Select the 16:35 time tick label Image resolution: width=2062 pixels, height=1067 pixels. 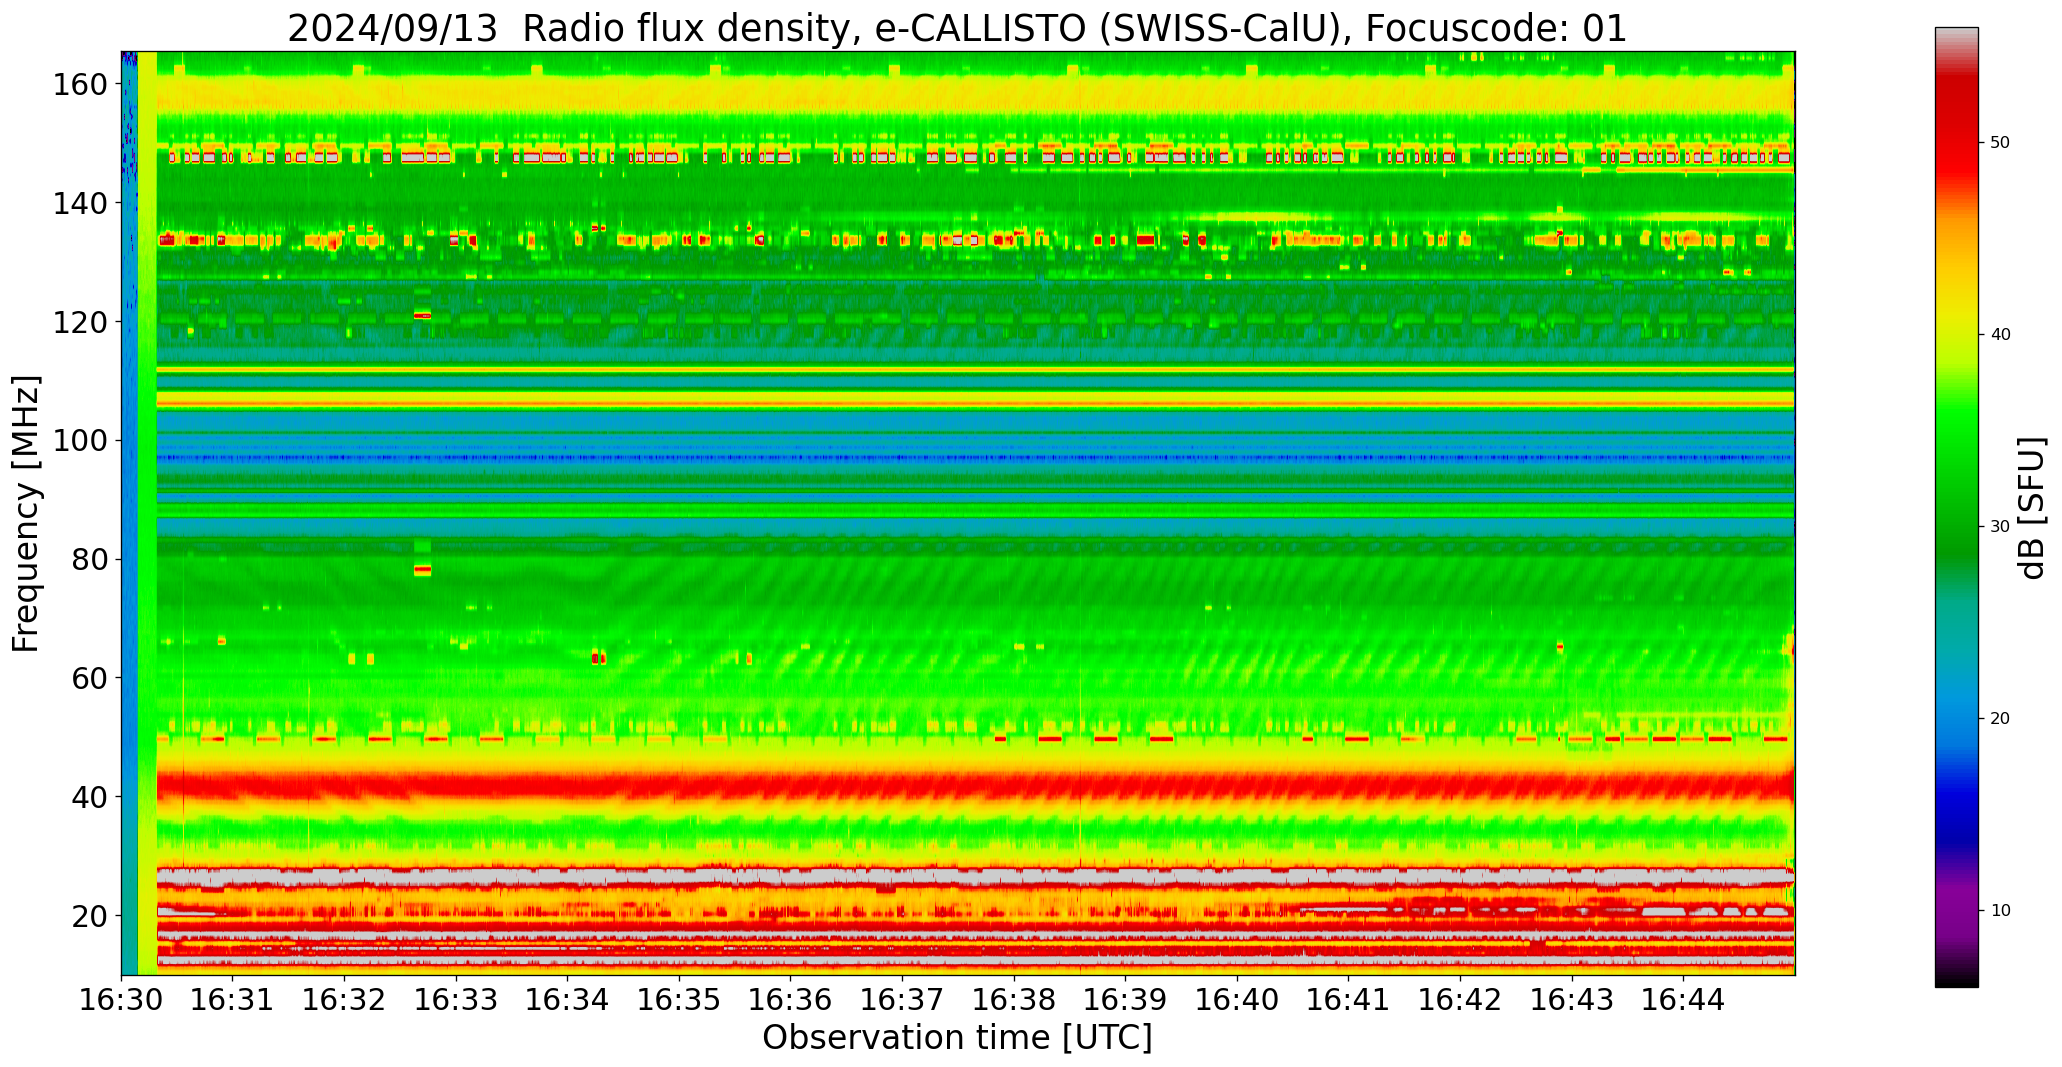coord(680,999)
